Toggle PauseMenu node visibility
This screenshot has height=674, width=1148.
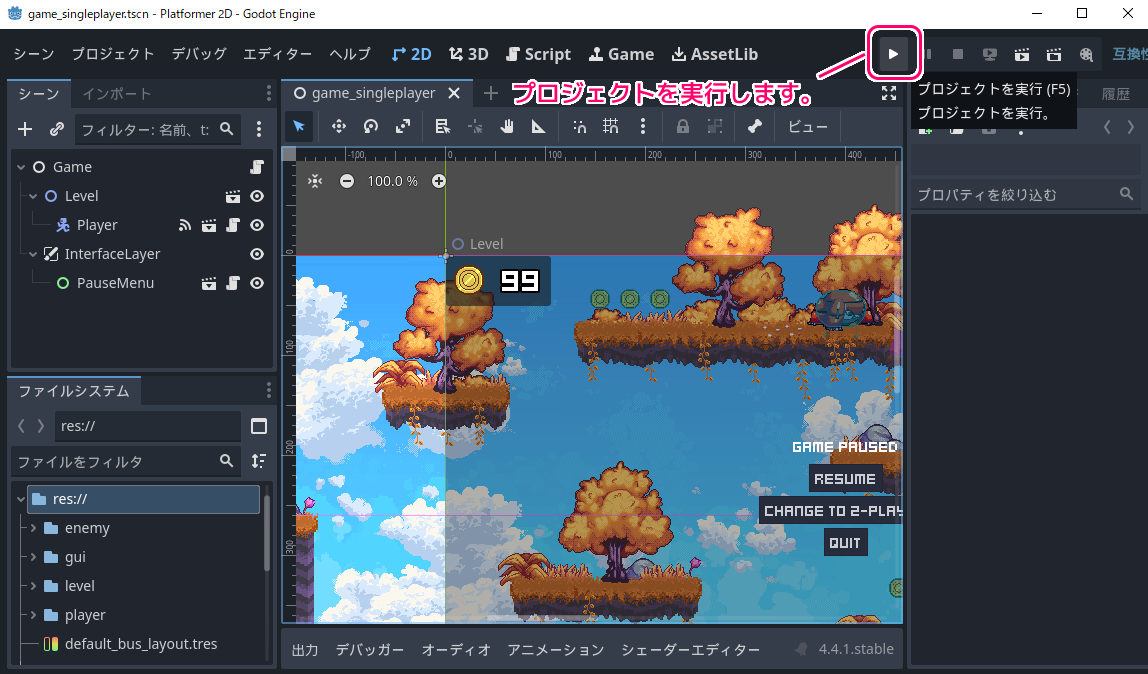[x=257, y=283]
